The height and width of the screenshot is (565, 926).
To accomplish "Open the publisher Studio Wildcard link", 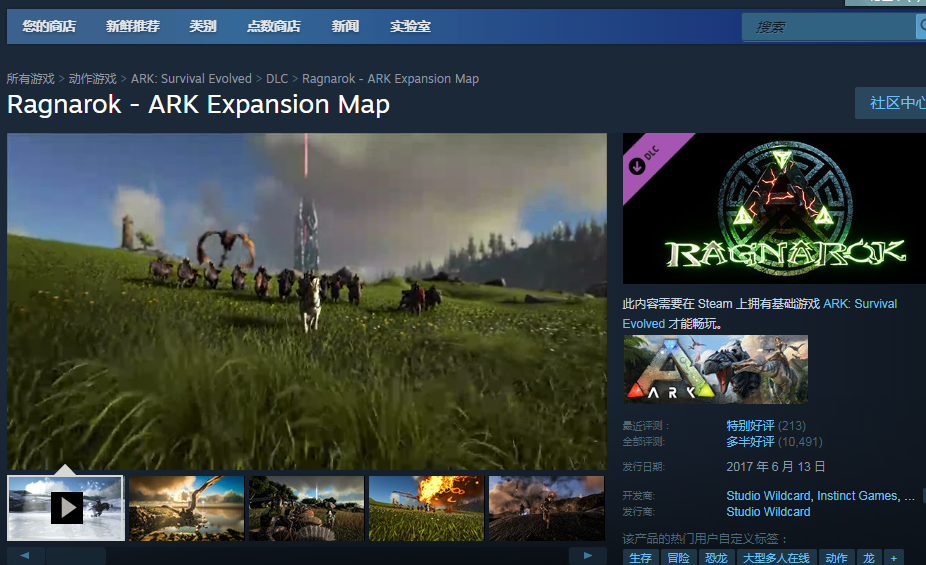I will pos(768,512).
